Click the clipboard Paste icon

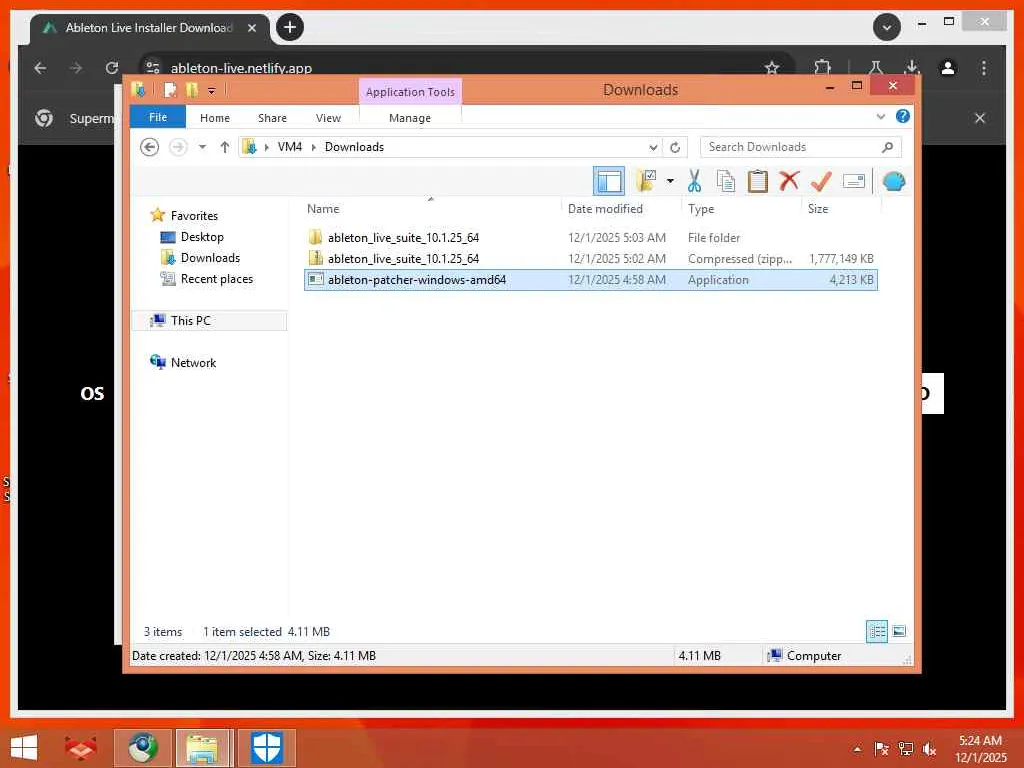(x=758, y=181)
